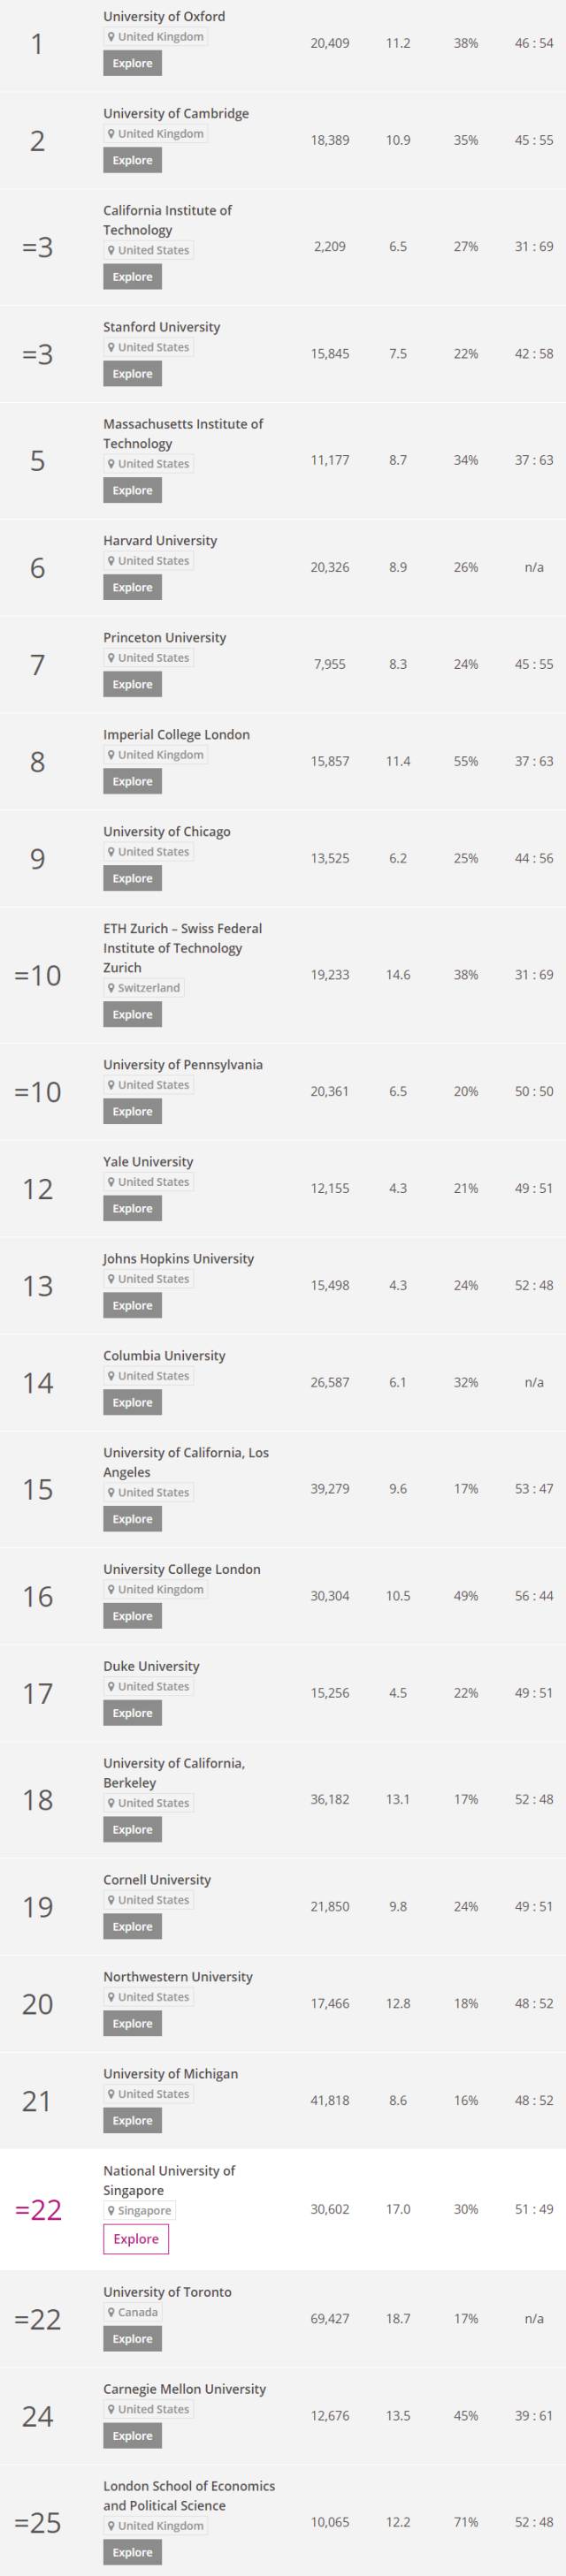Open the University of Cambridge link
Viewport: 566px width, 2576px height.
(176, 113)
